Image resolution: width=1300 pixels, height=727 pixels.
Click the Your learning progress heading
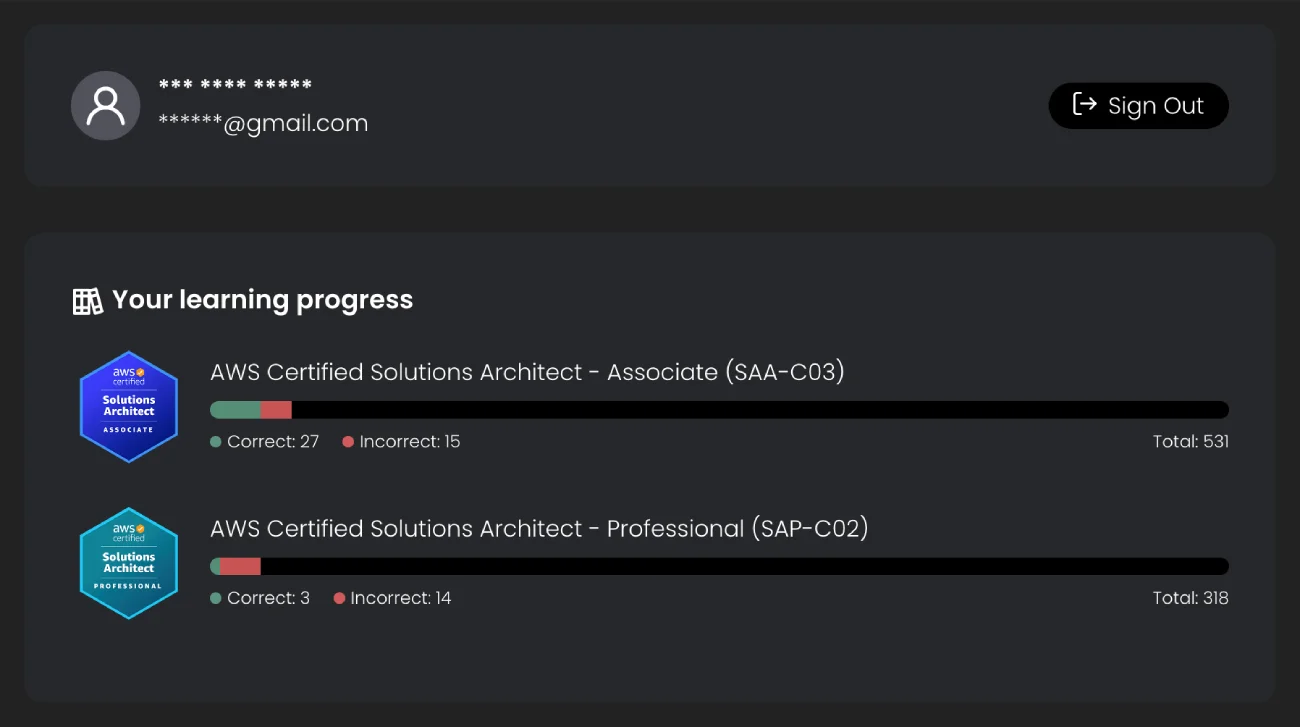262,300
